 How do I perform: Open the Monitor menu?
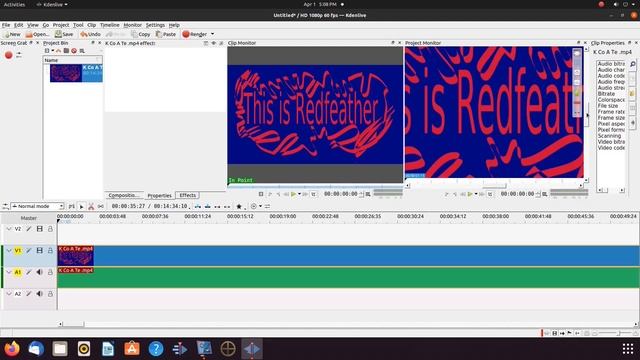132,25
